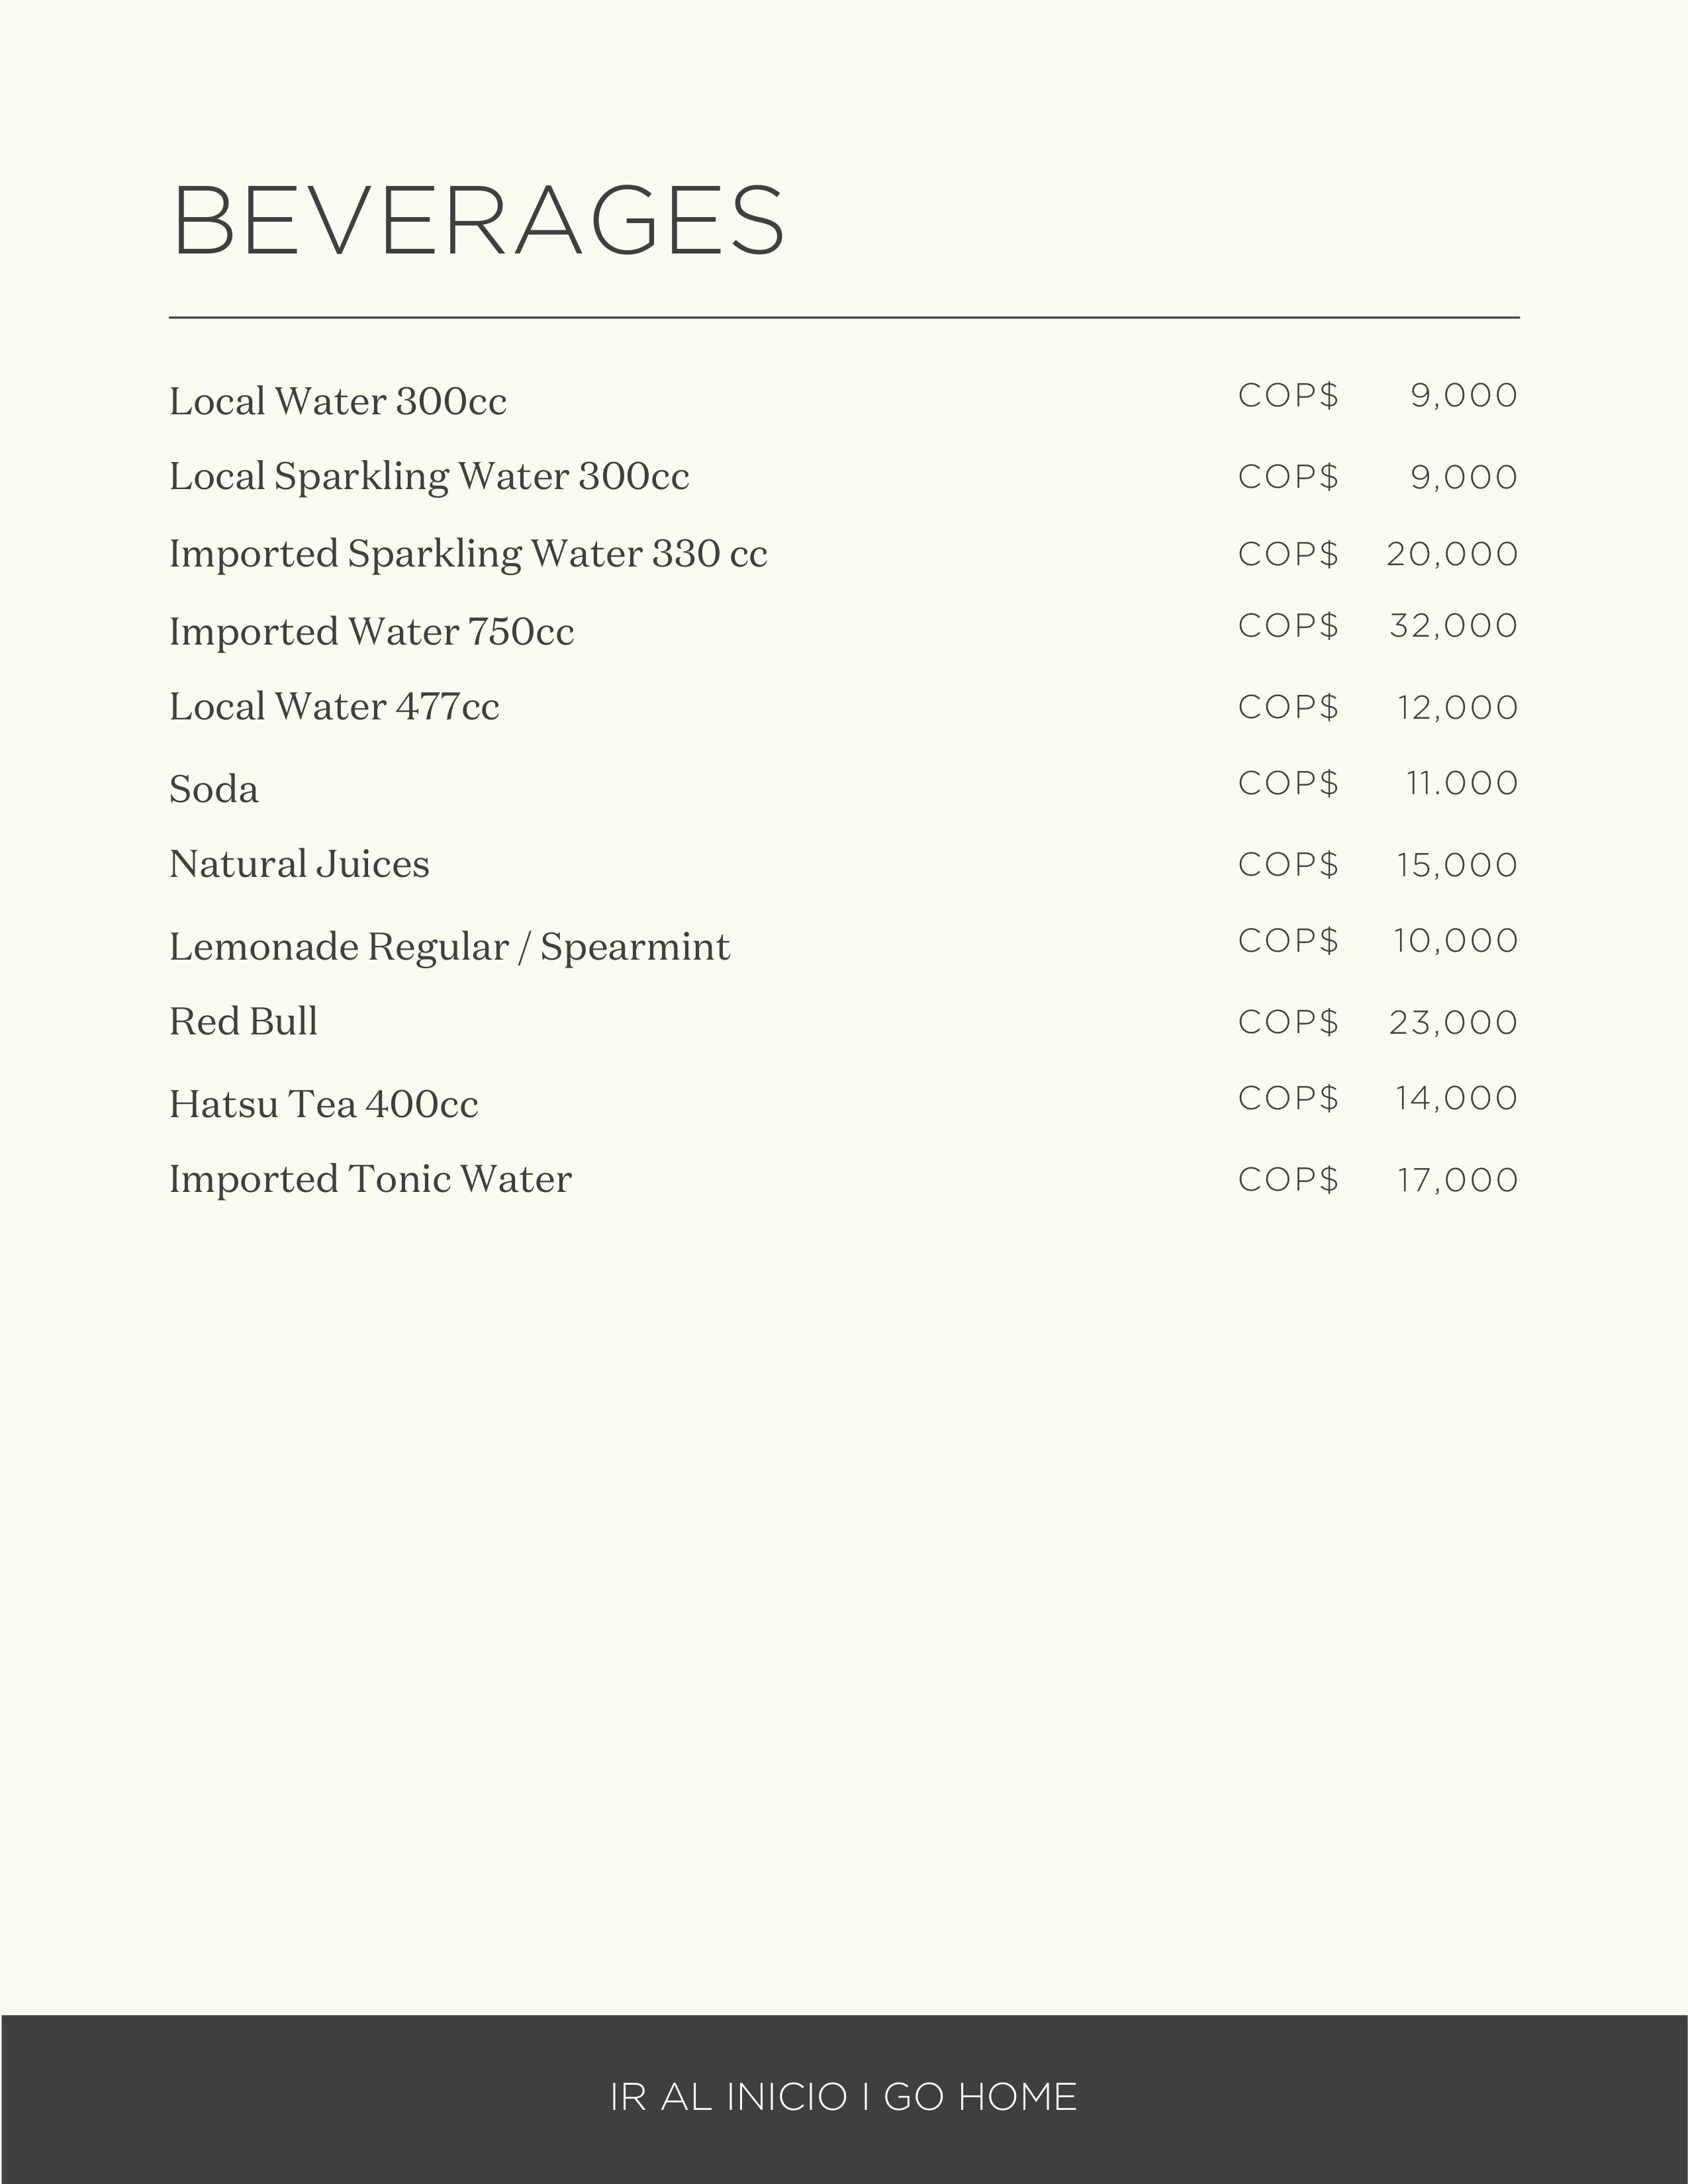Click the 17,000 Tonic Water price
Viewport: 1688px width, 2184px height.
(x=1457, y=1180)
